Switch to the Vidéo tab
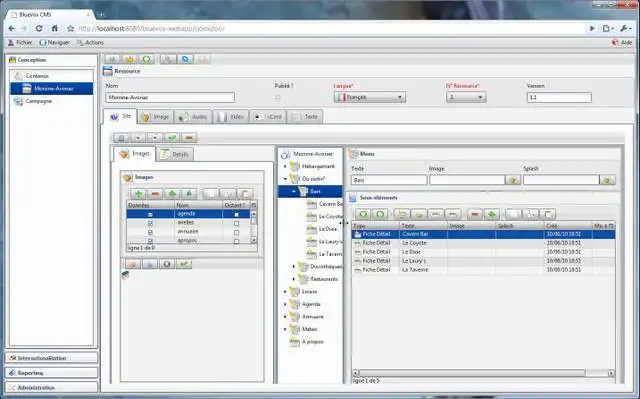This screenshot has height=399, width=640. point(231,117)
